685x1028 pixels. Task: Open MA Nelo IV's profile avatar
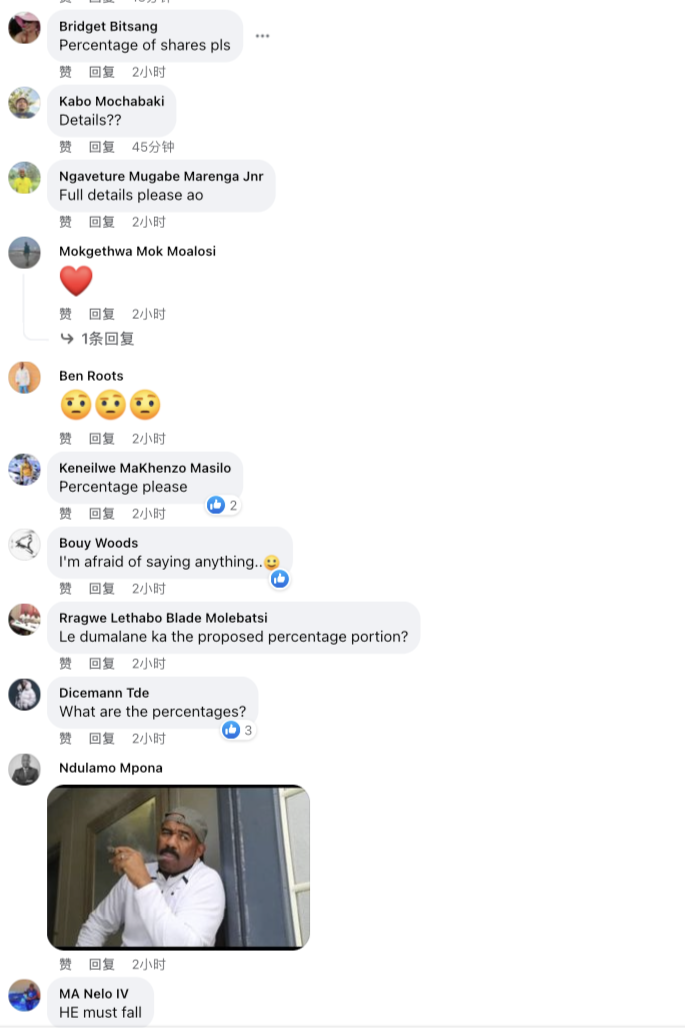(24, 995)
